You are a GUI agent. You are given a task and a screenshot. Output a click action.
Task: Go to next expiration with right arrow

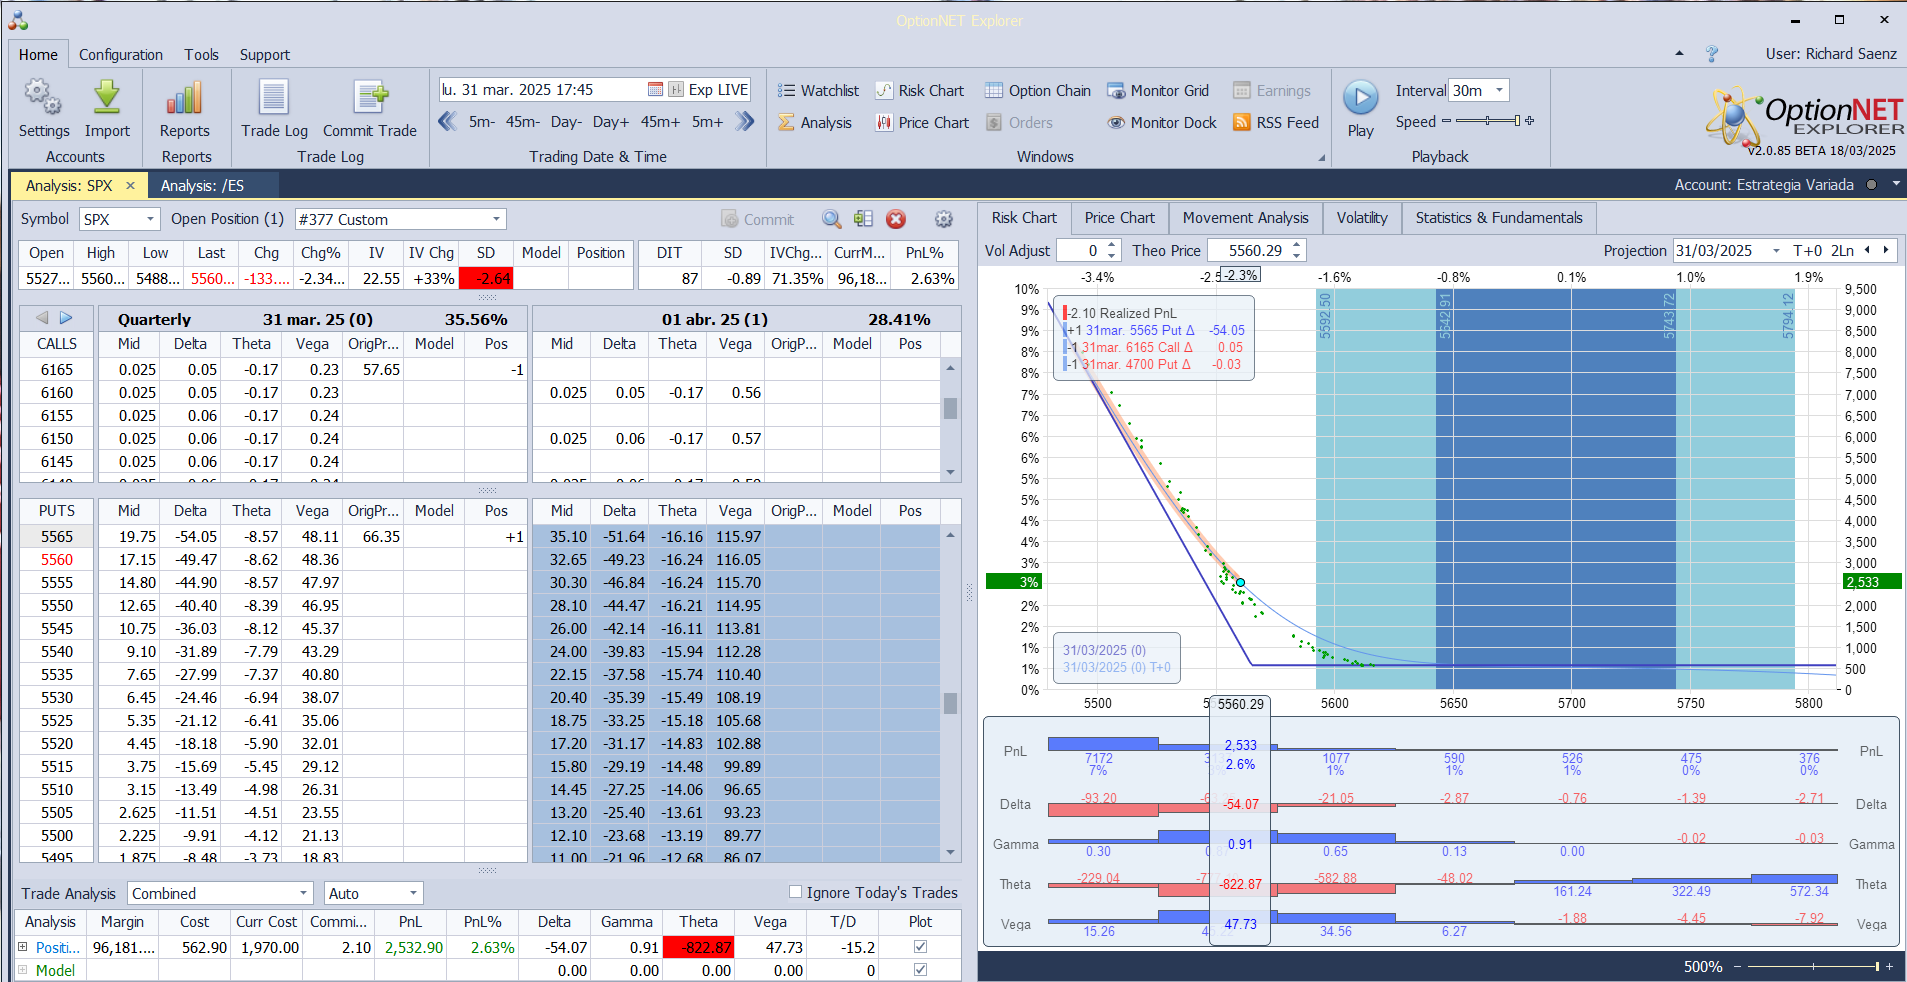click(x=66, y=318)
